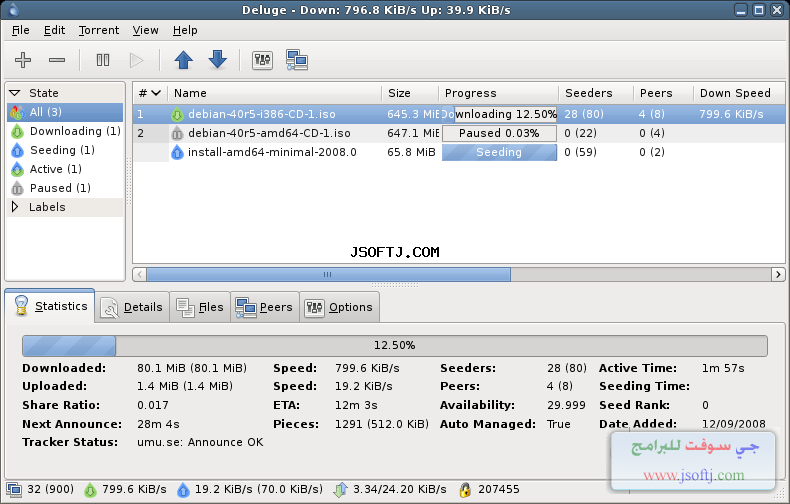Filter by Active (1) state

click(x=65, y=169)
